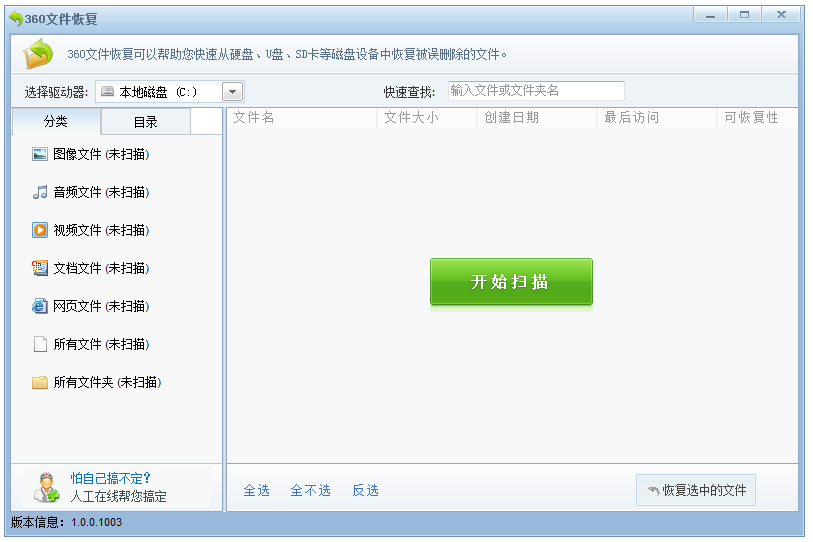The height and width of the screenshot is (542, 813).
Task: Switch to the 目录 tab
Action: pyautogui.click(x=146, y=122)
